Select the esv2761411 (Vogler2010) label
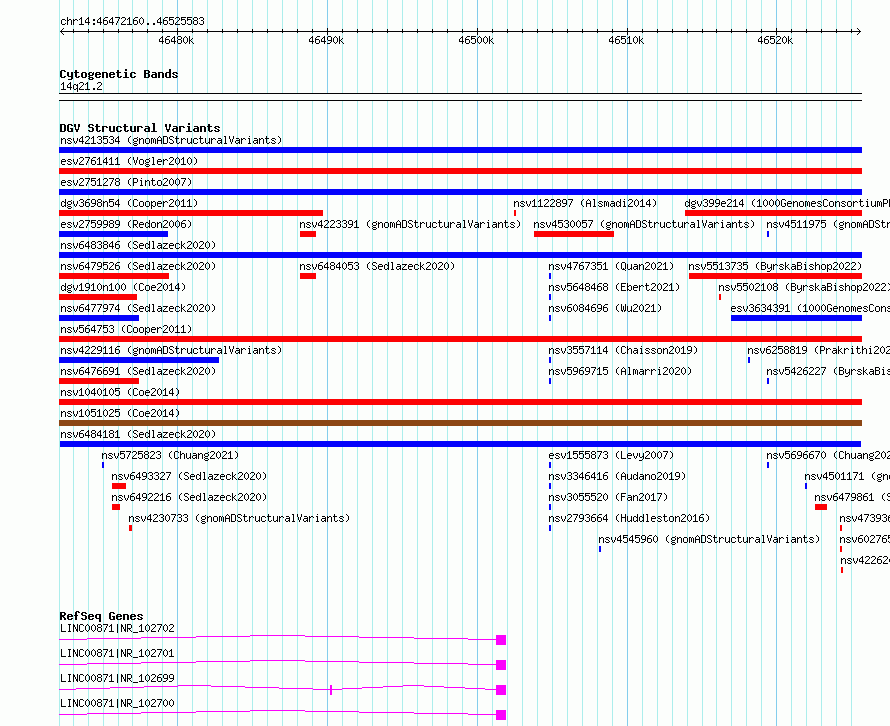Viewport: 890px width, 726px height. [x=129, y=161]
